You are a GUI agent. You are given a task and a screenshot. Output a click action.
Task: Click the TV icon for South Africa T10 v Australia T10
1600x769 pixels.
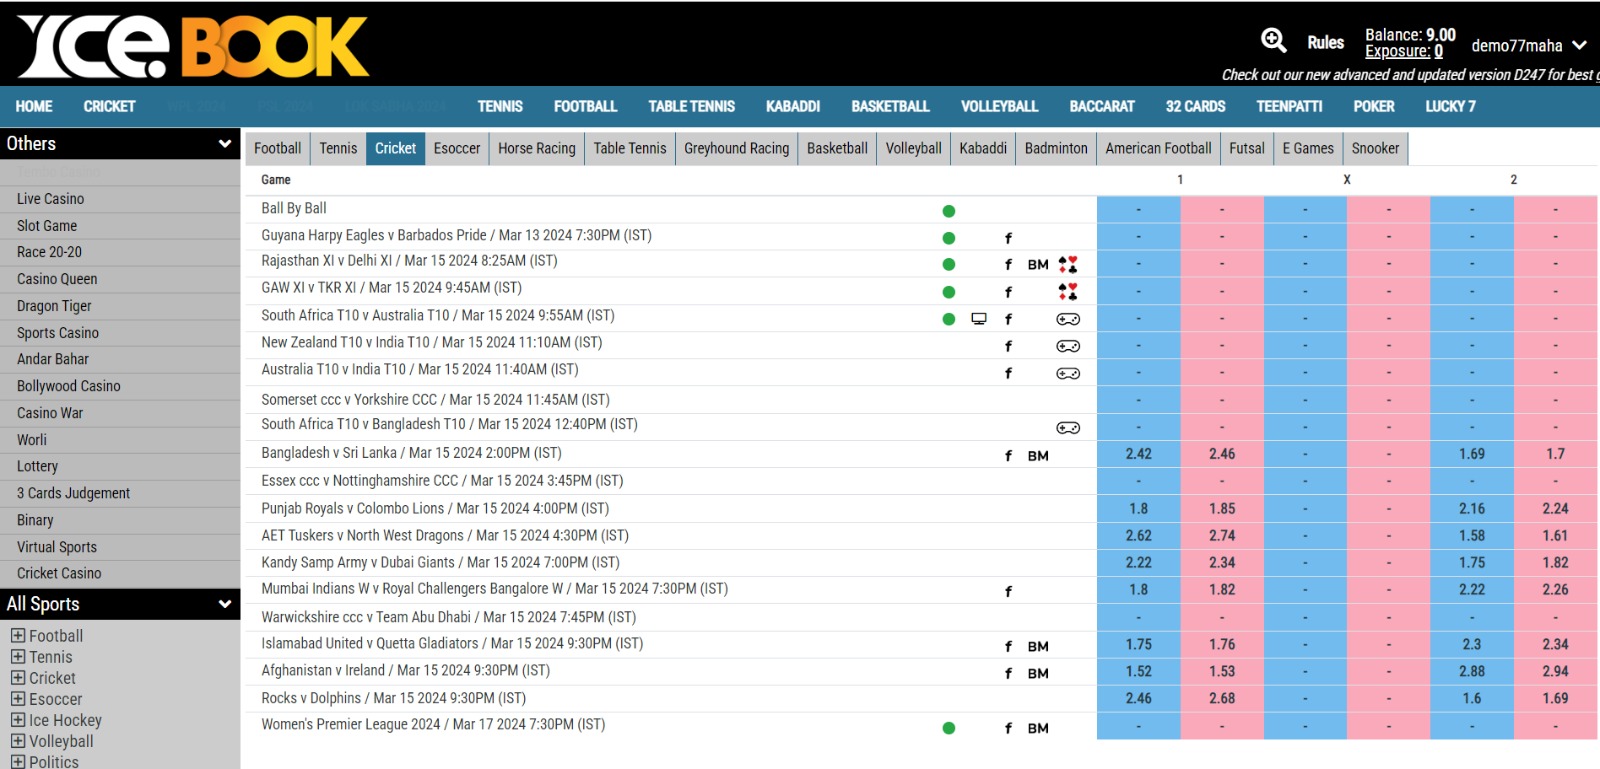(979, 319)
